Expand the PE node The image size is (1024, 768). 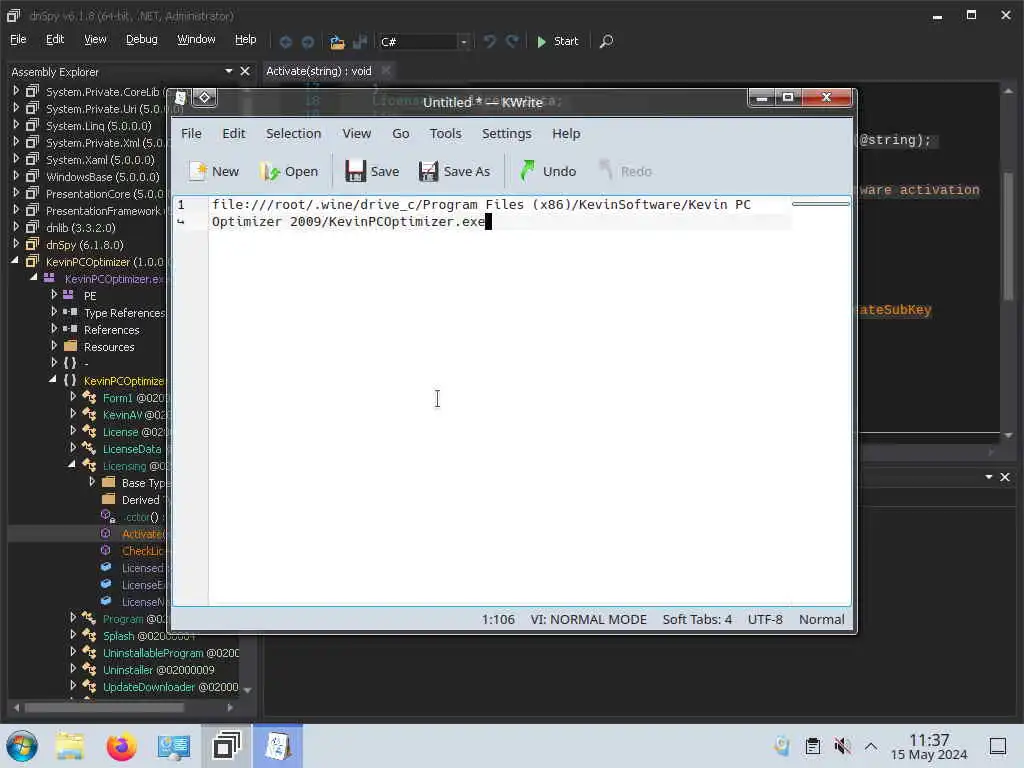(54, 295)
